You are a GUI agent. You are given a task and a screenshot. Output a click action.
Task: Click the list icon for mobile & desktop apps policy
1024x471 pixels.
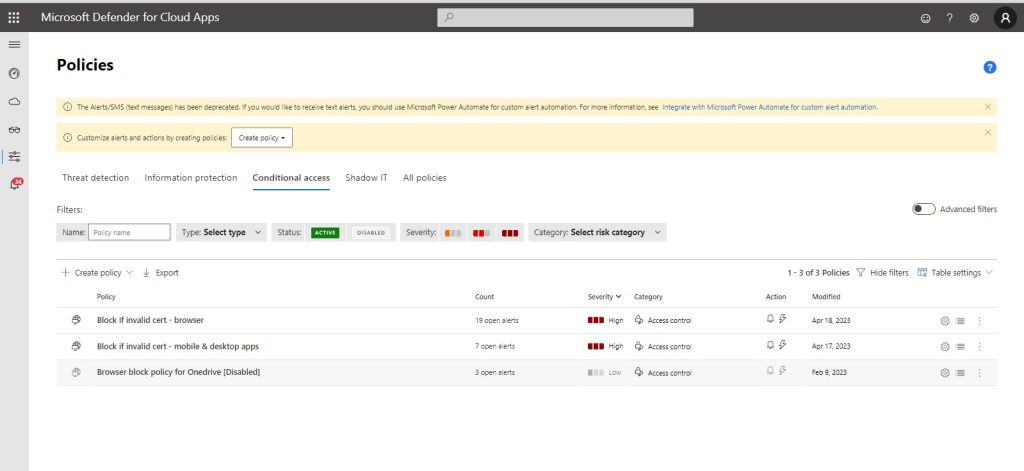[960, 347]
